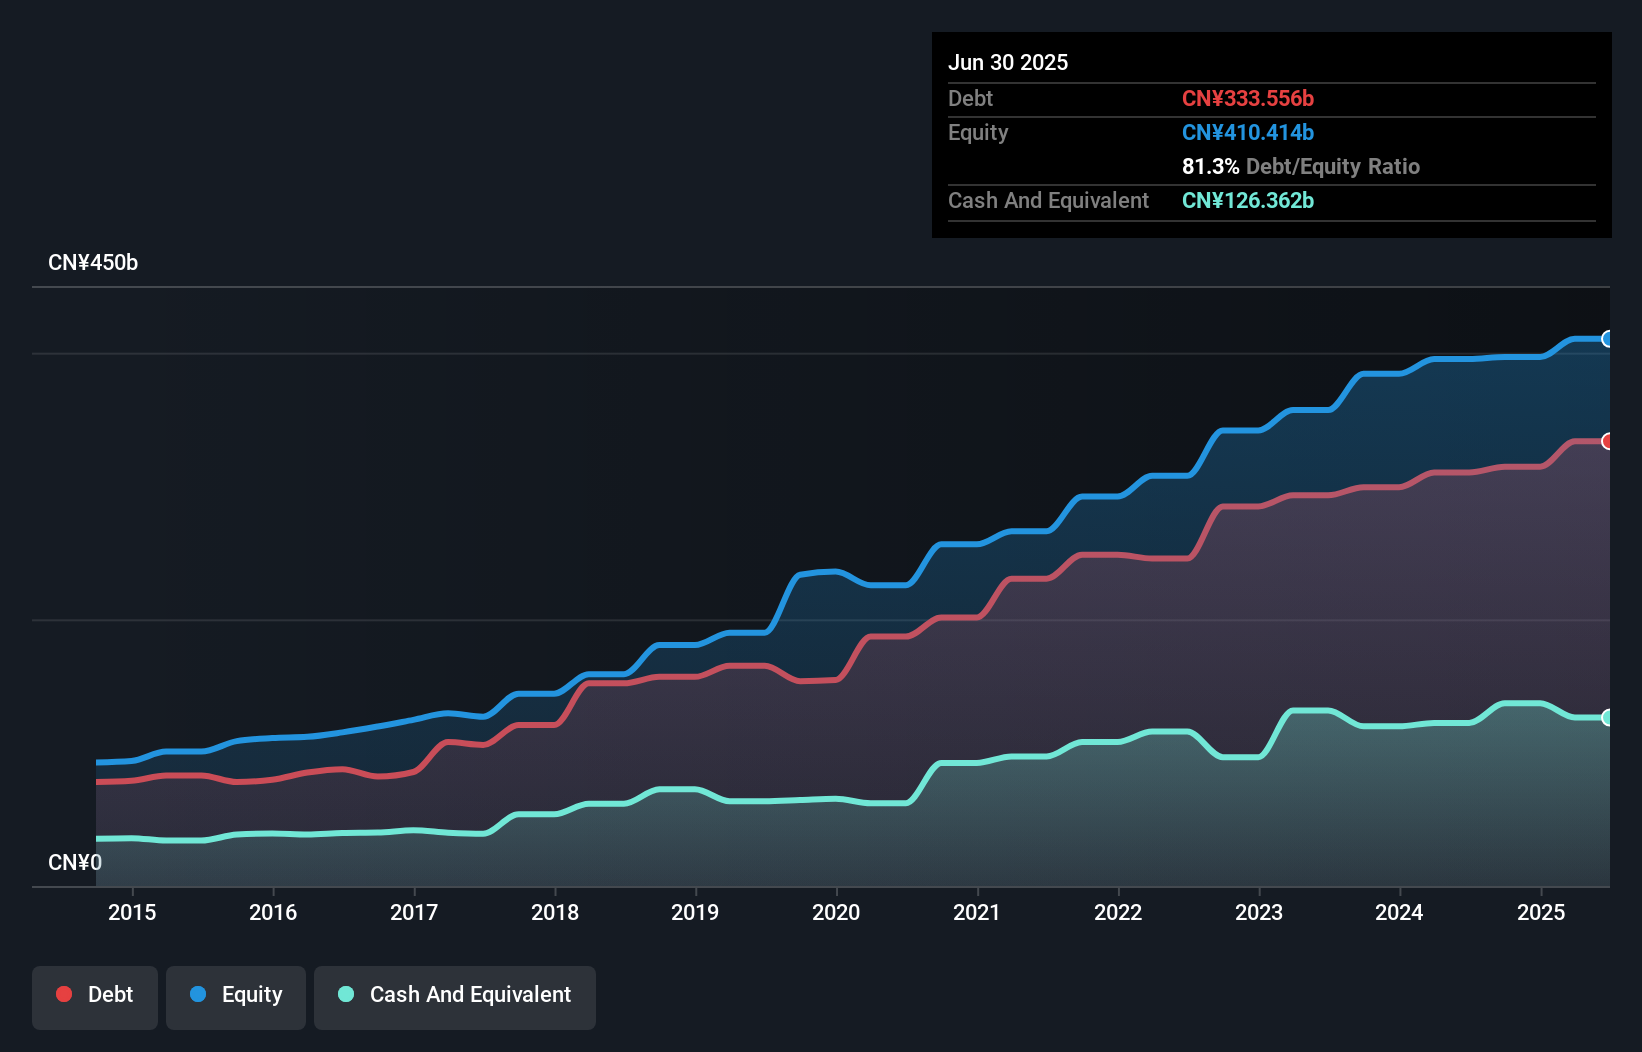This screenshot has height=1052, width=1642.
Task: Click the 81.3% Debt/Equity Ratio text
Action: (x=1301, y=166)
